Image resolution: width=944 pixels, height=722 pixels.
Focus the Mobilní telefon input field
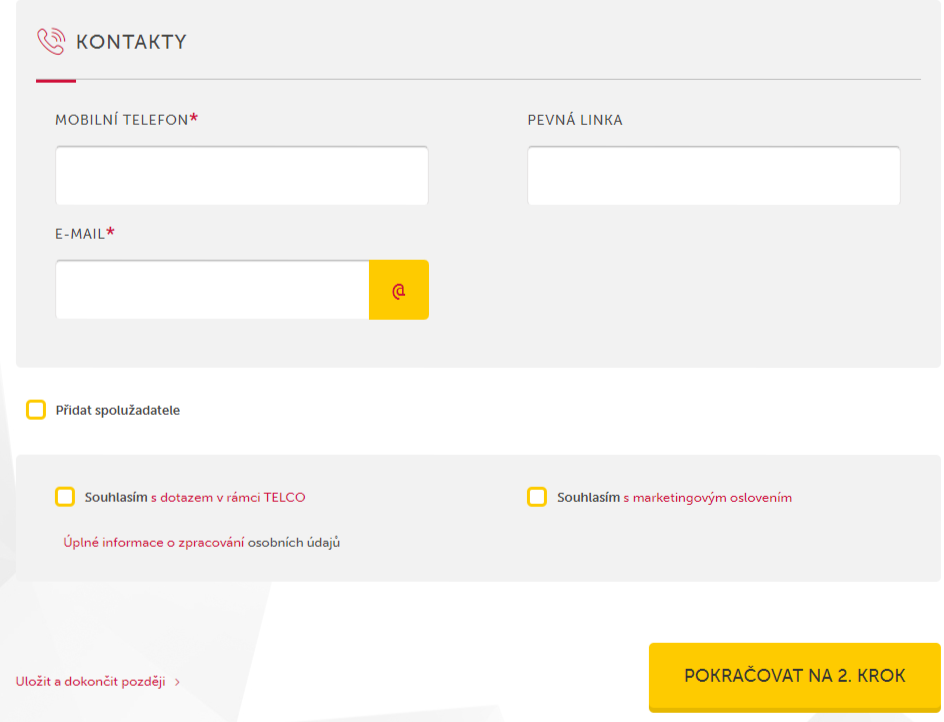[241, 176]
